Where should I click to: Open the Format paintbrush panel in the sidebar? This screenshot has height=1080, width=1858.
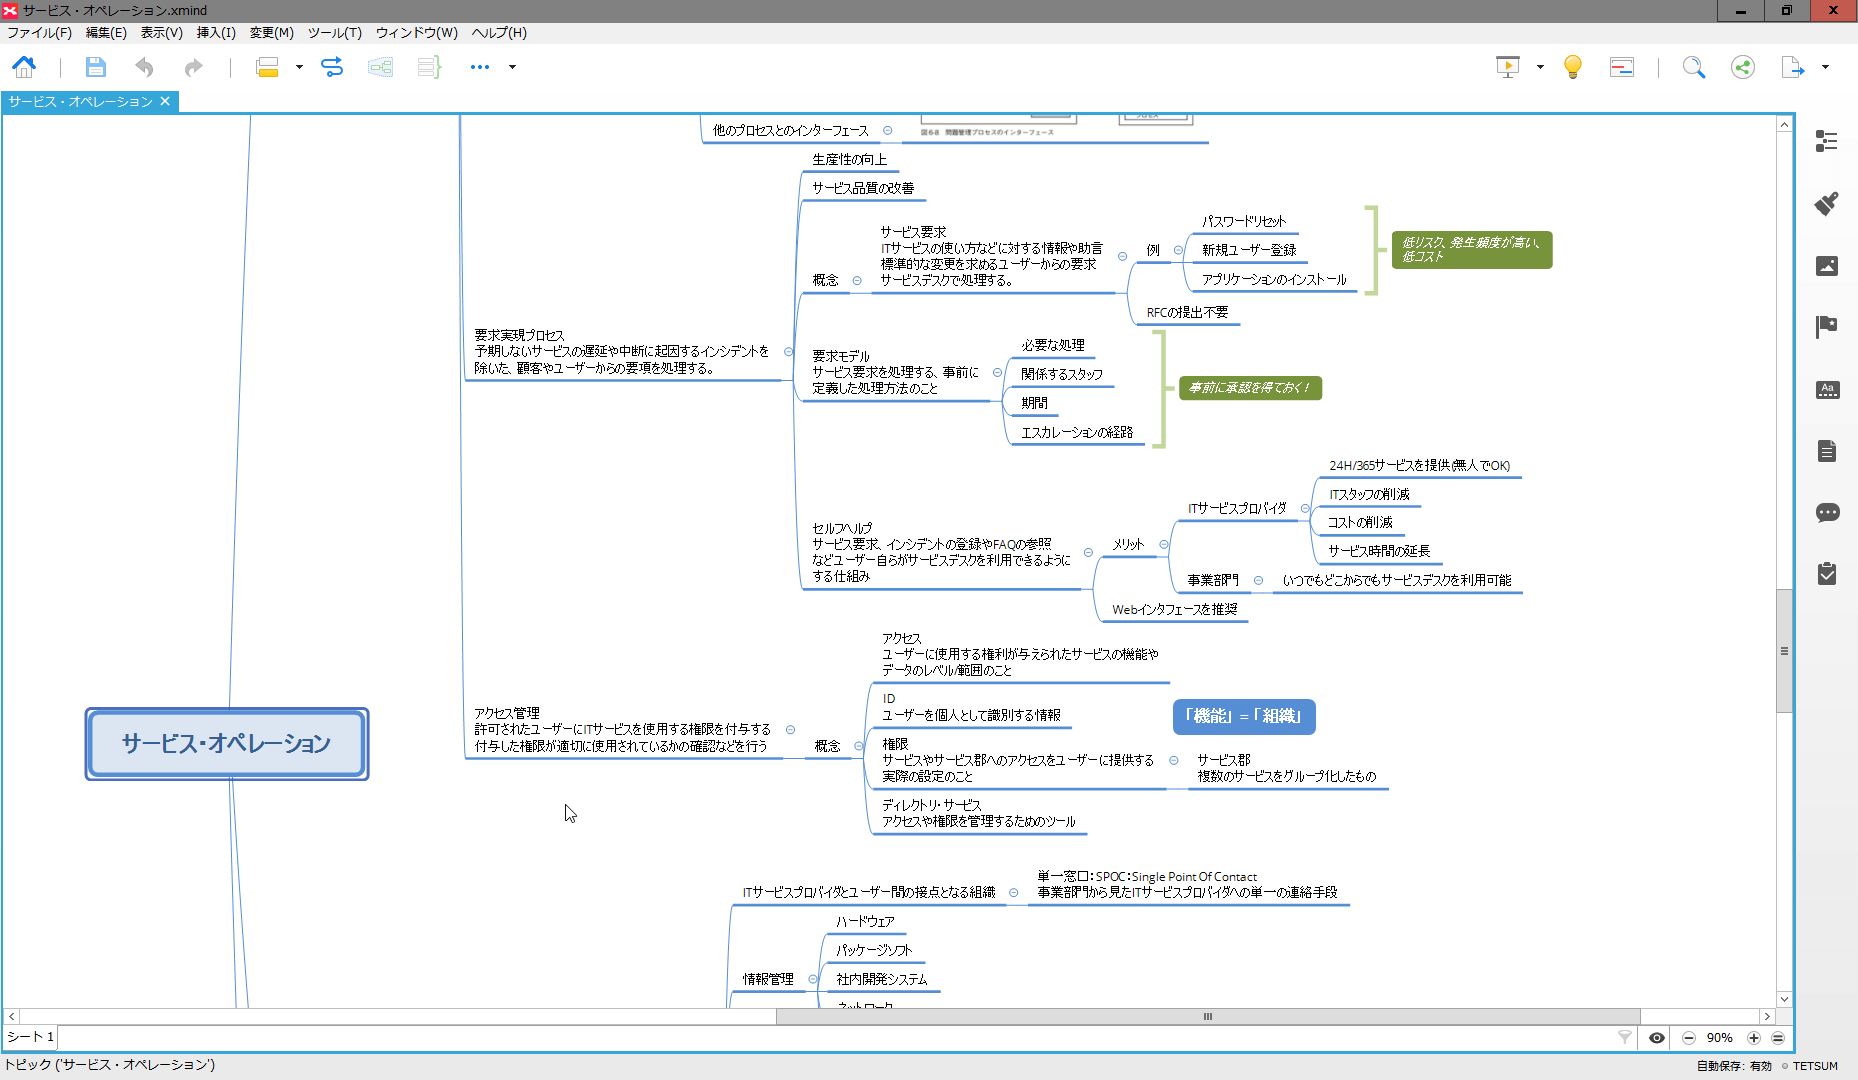[1827, 204]
